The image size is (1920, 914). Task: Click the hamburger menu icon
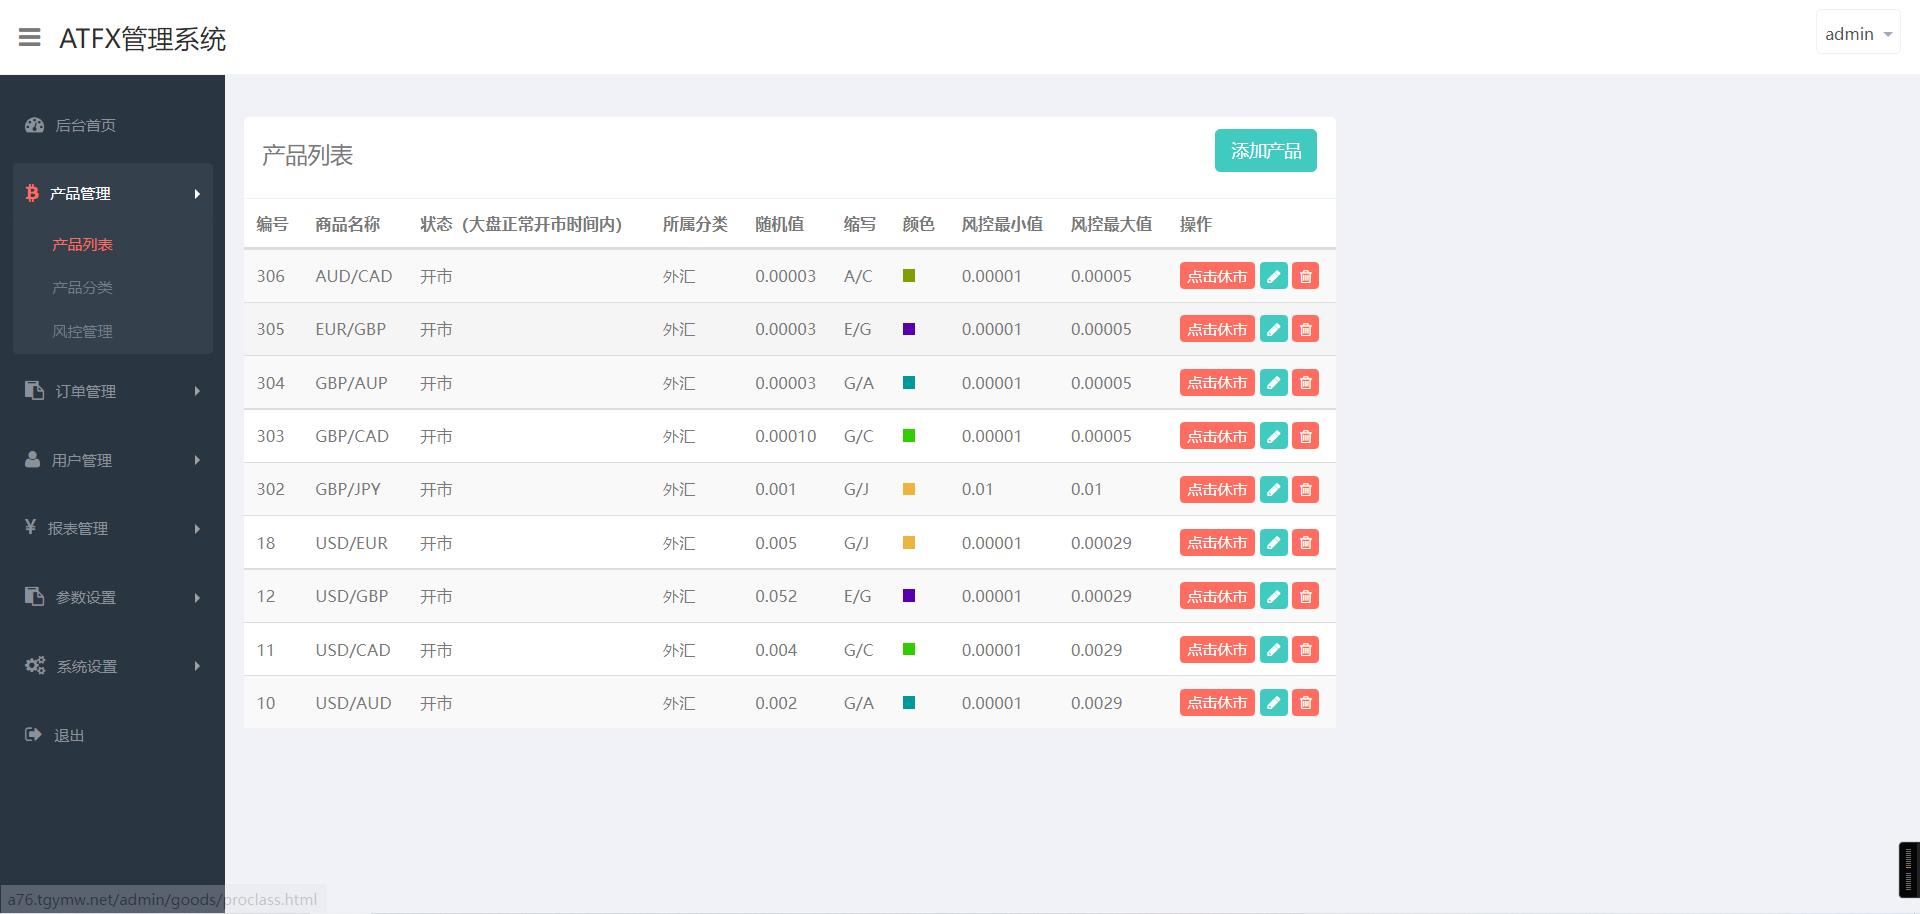[30, 38]
